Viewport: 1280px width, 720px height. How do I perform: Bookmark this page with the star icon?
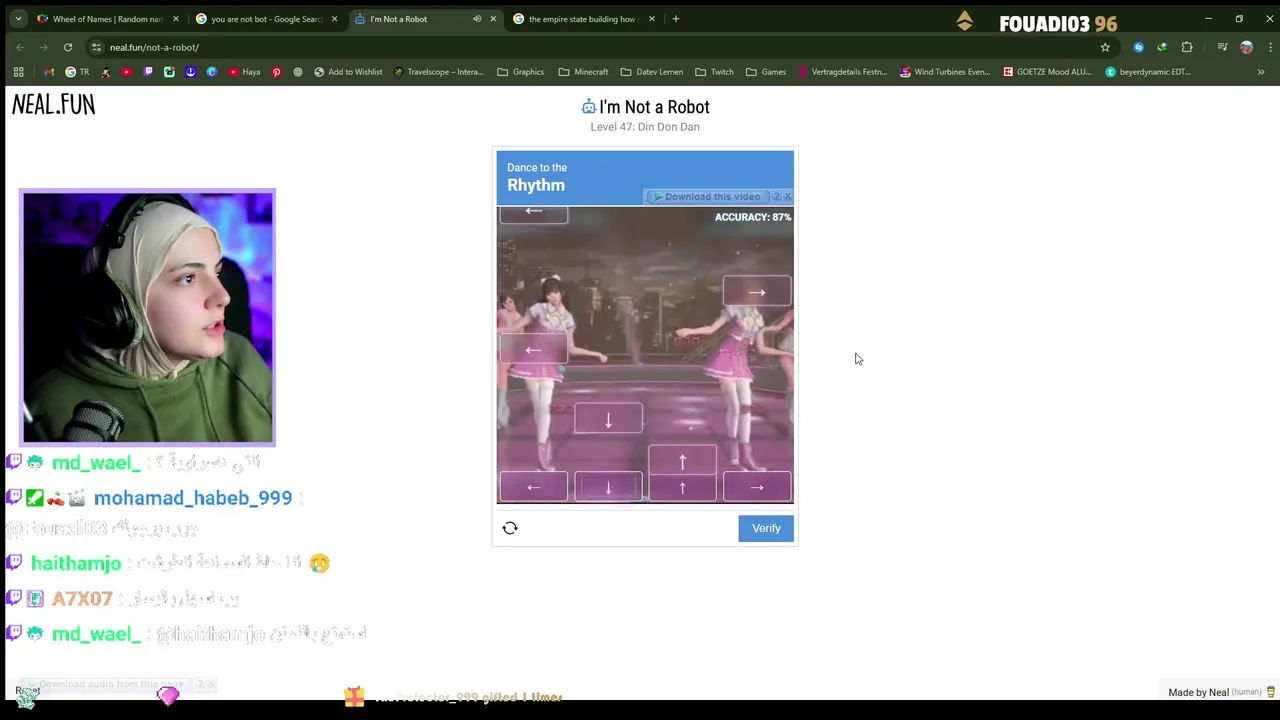point(1105,47)
